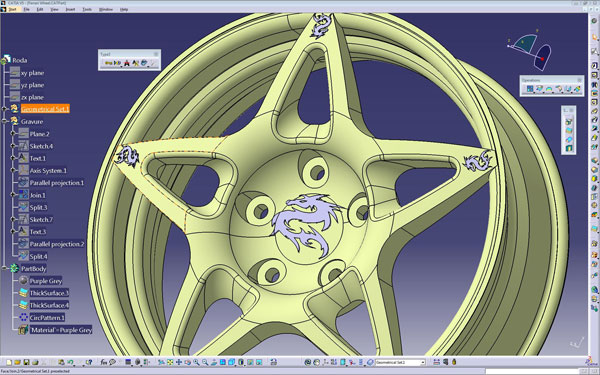
Task: Open the Tools menu
Action: point(87,9)
